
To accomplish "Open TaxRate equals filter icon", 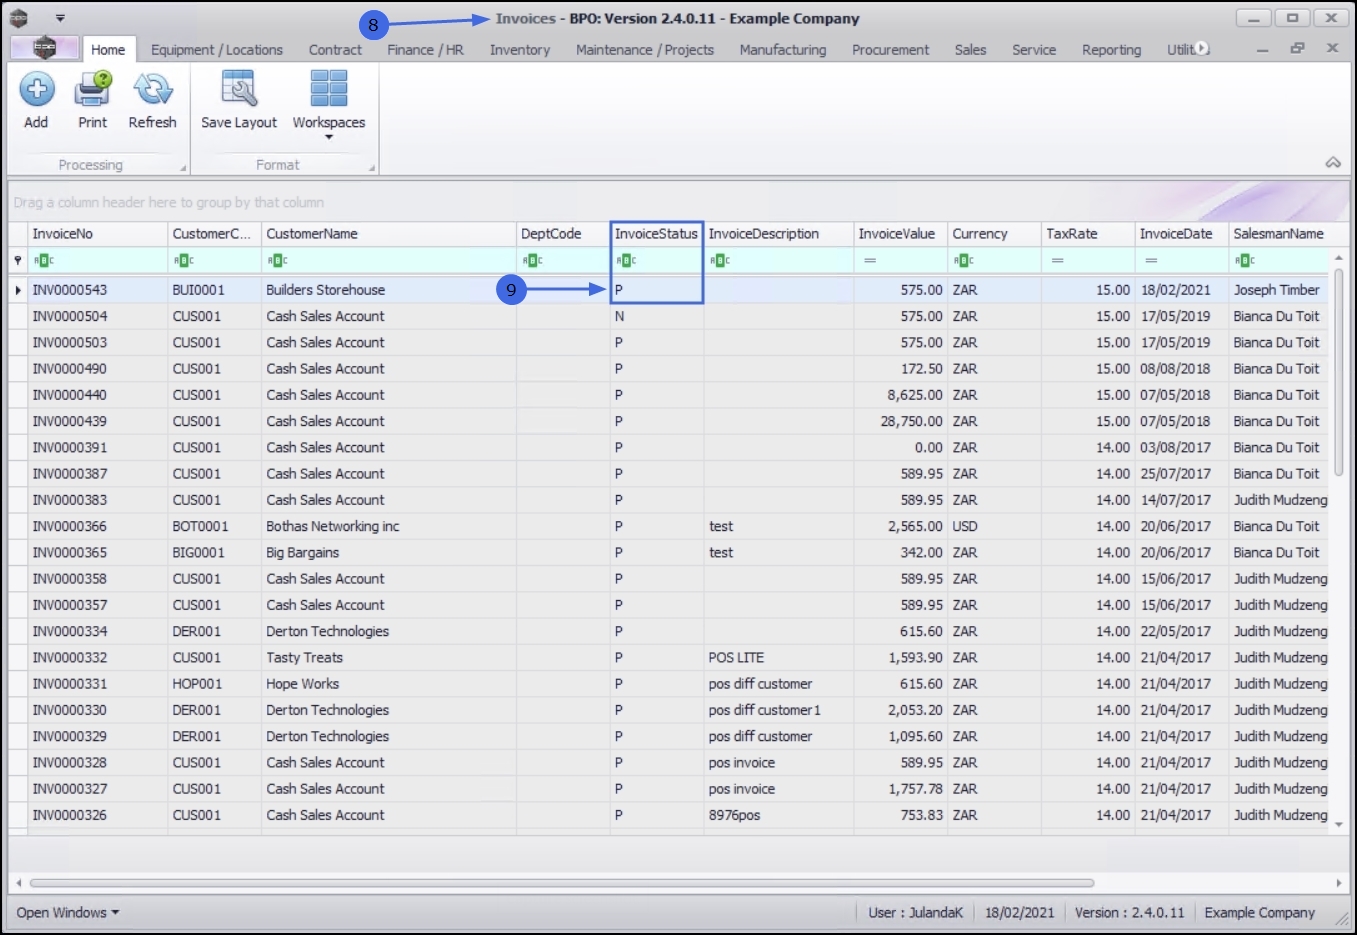I will click(1057, 261).
